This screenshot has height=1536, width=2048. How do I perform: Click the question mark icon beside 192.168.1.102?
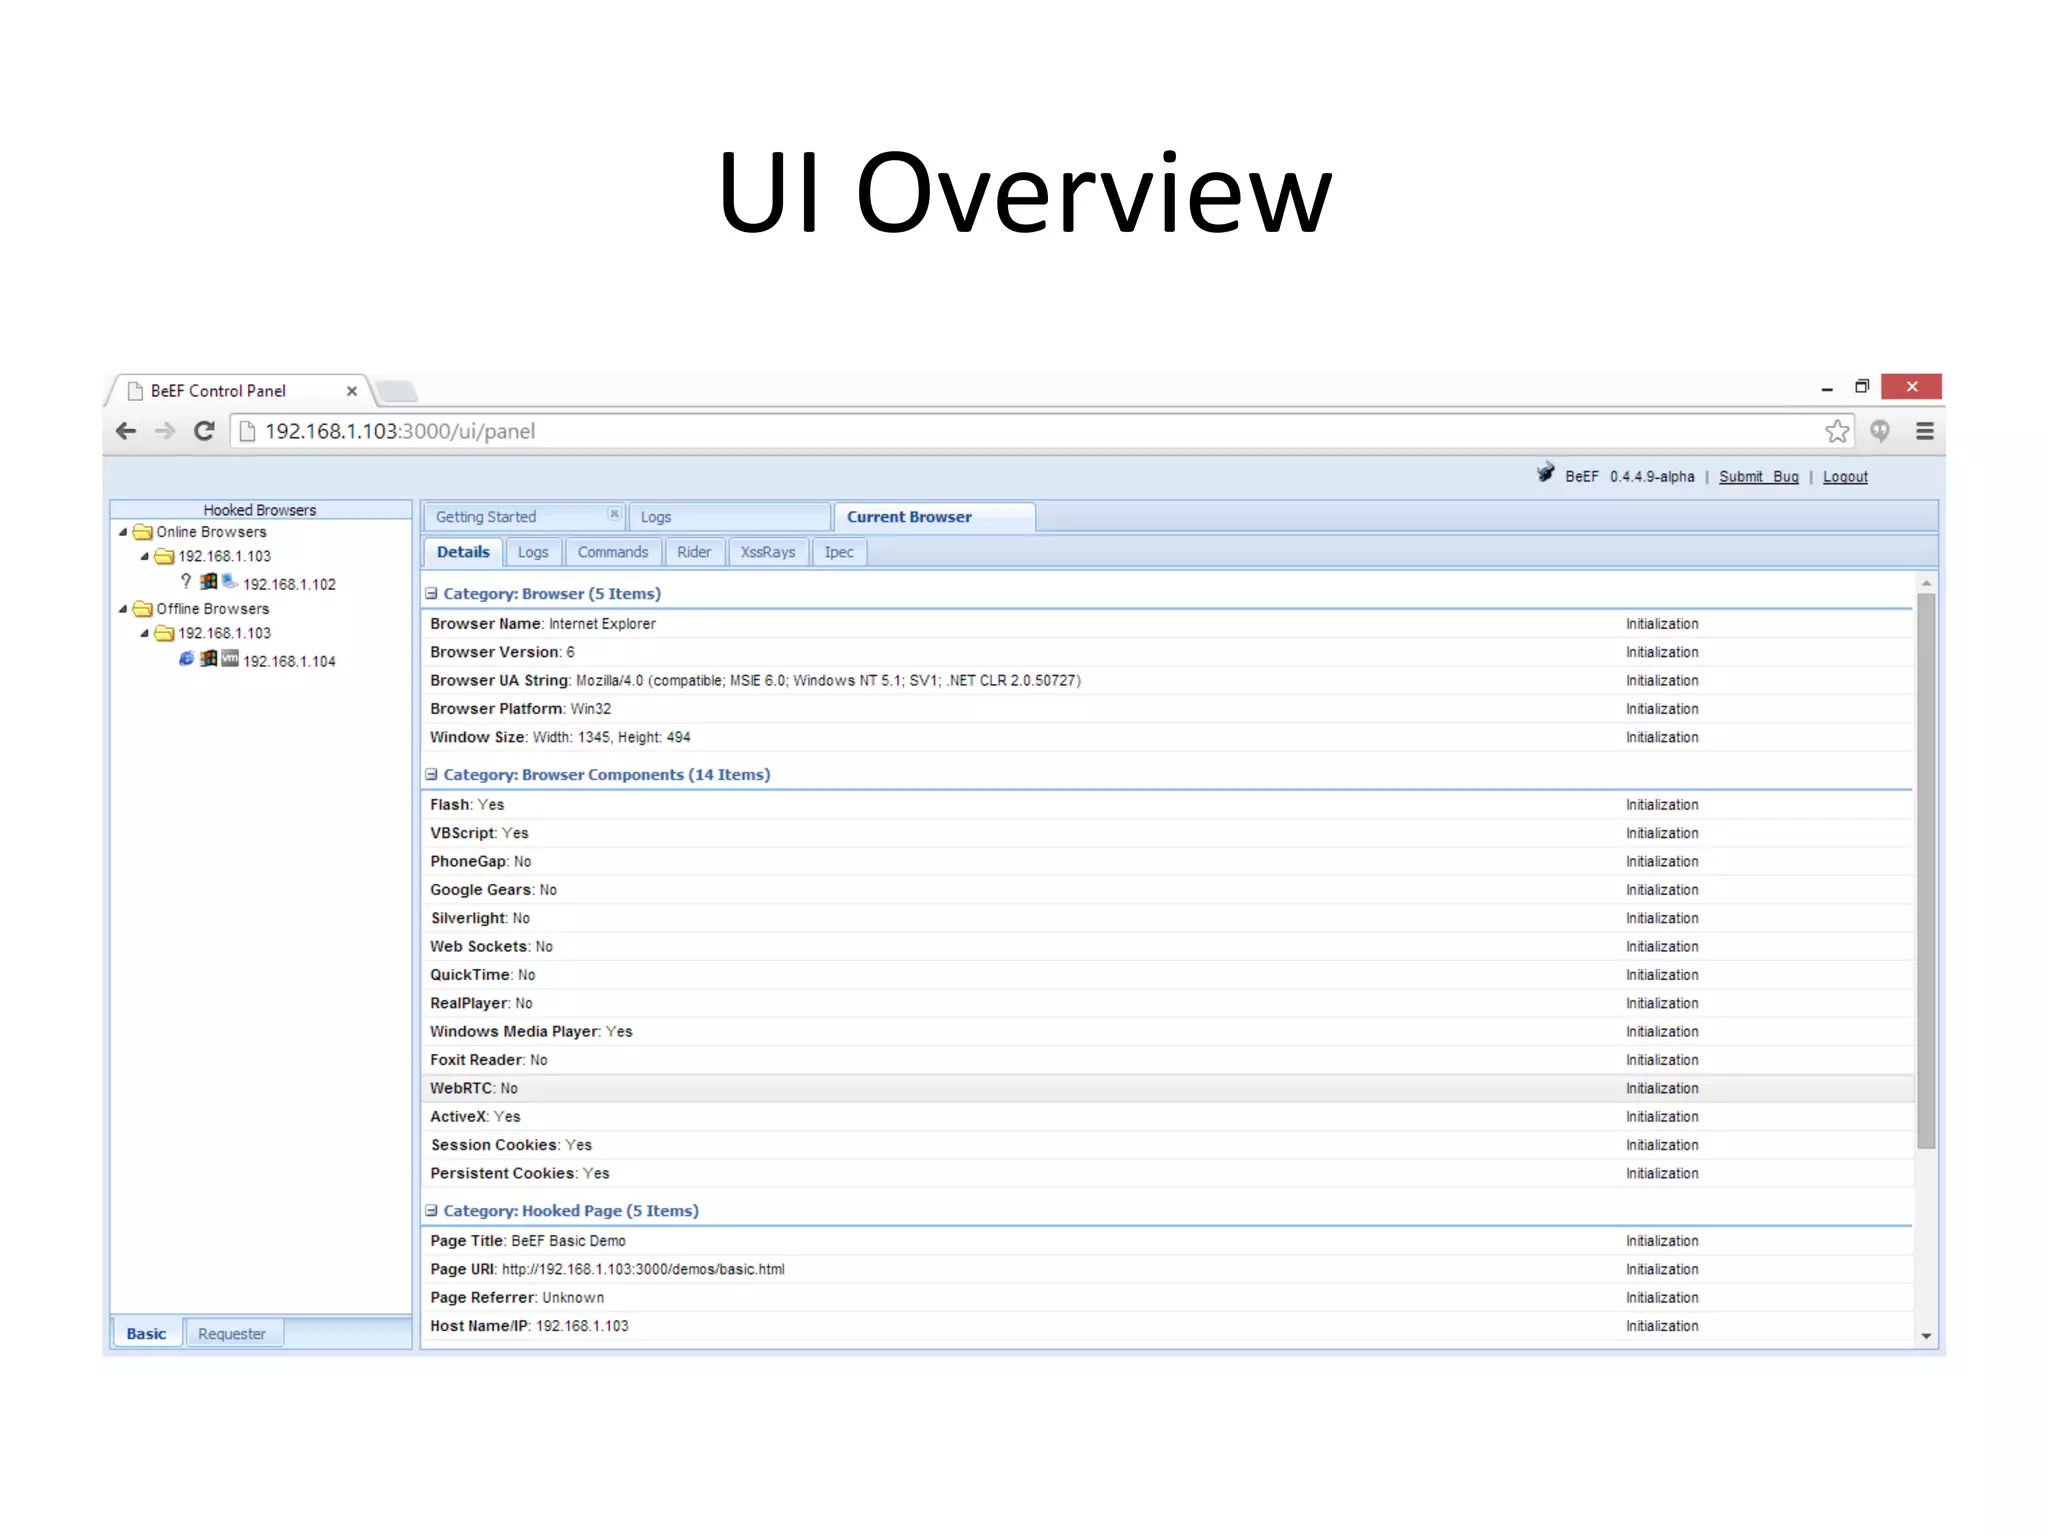(186, 581)
